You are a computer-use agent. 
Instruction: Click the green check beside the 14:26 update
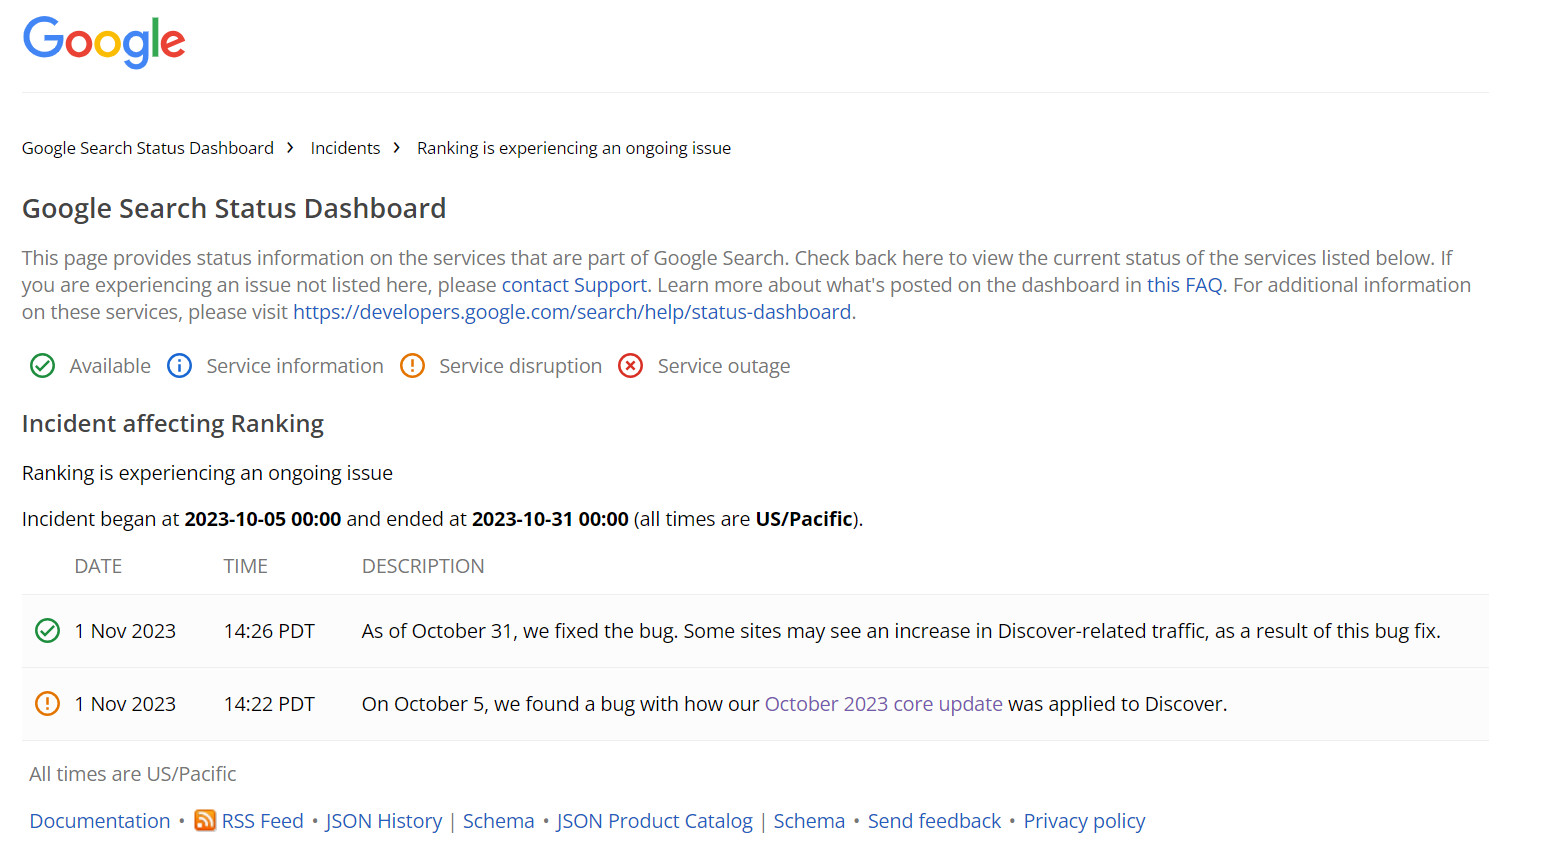(x=47, y=631)
